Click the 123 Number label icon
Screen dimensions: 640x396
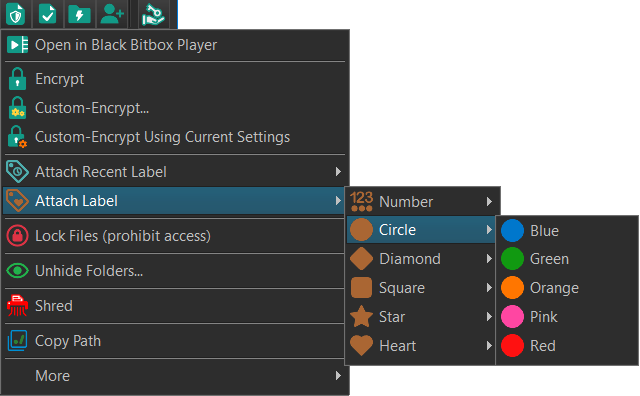pos(361,201)
